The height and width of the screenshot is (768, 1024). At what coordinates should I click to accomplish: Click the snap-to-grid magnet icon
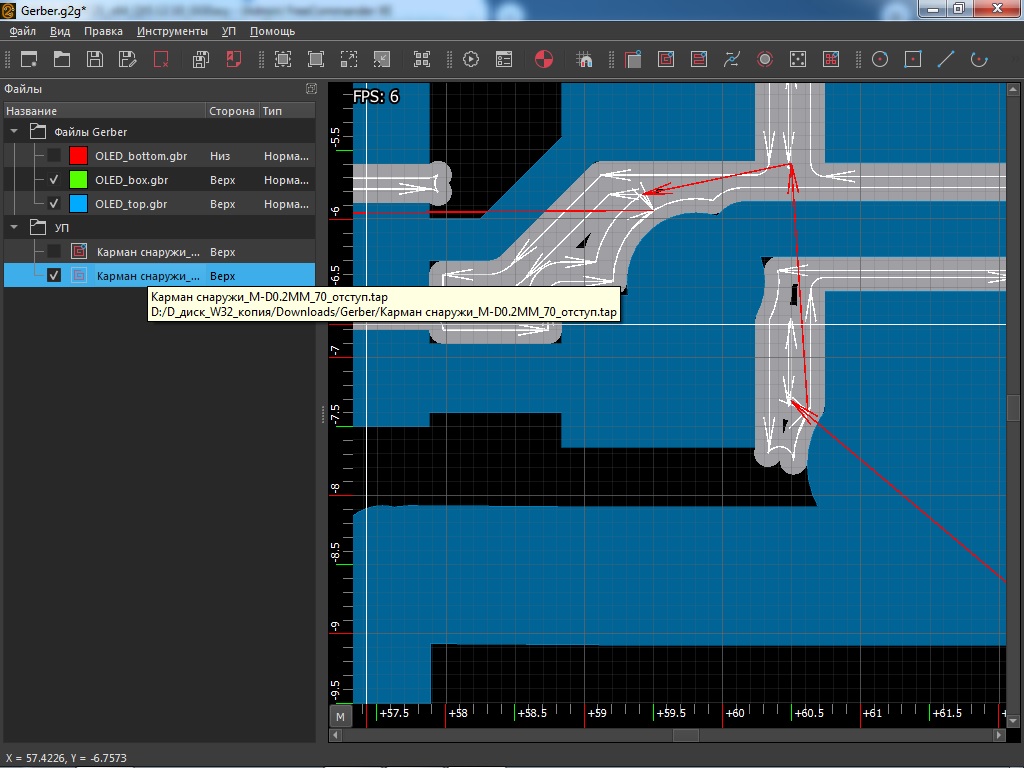586,59
